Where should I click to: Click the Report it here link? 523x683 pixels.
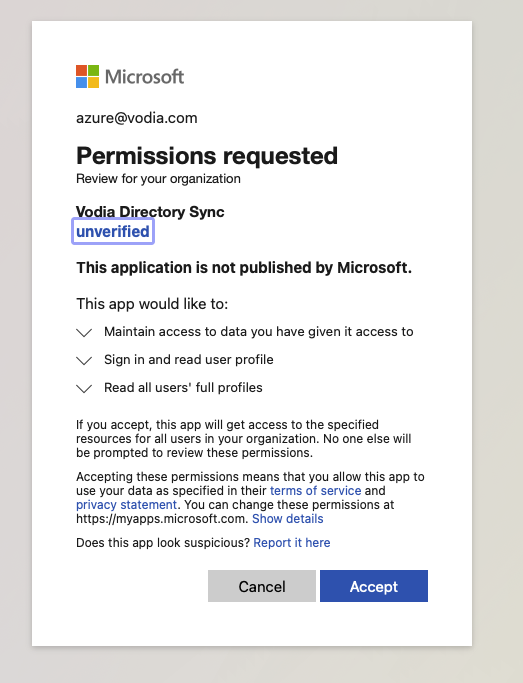[292, 543]
